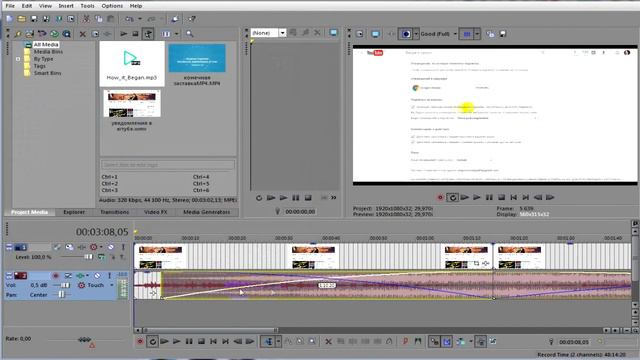Click the Video Output FX icon in the preview toolbar

point(391,34)
